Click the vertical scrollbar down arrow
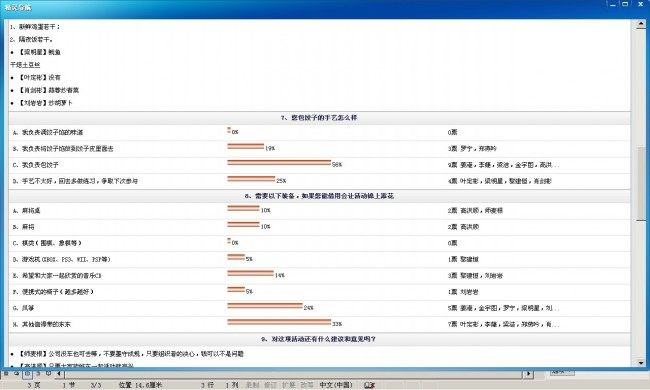The image size is (650, 390). 641,363
